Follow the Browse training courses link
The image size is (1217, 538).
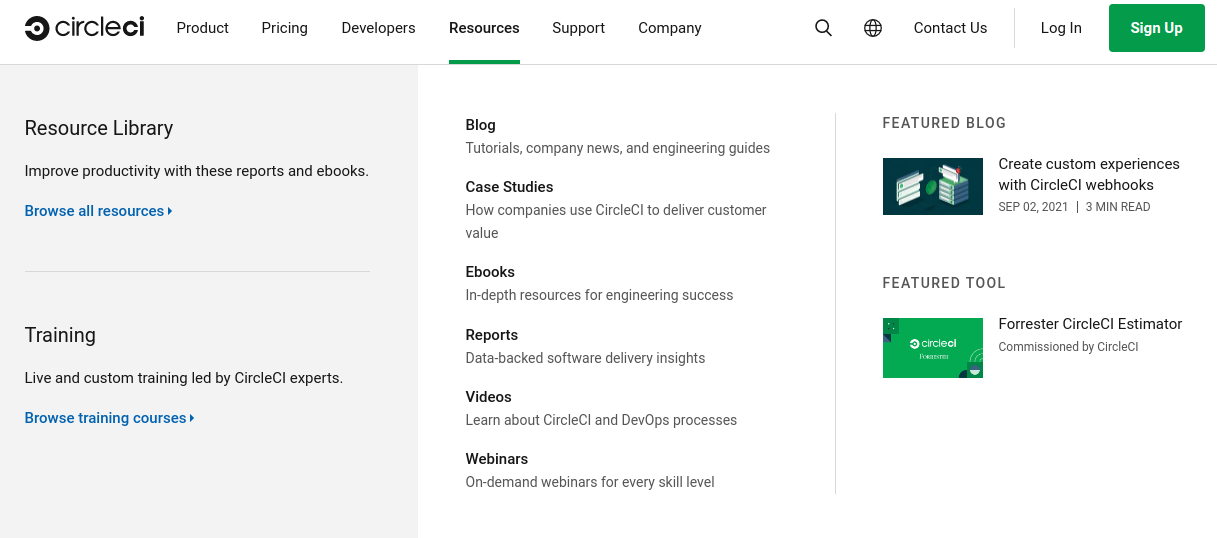point(110,418)
